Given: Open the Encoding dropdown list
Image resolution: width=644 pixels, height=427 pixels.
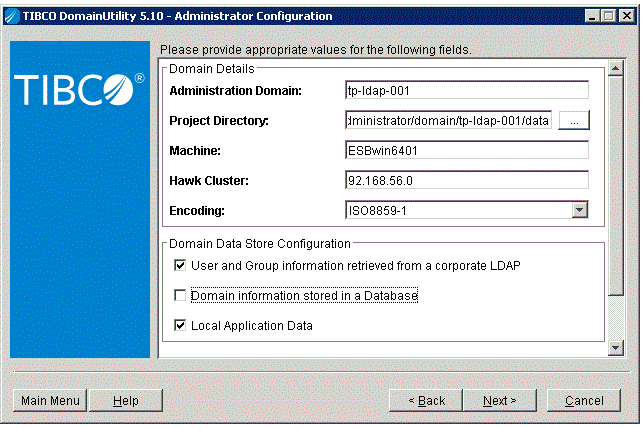Looking at the screenshot, I should click(x=580, y=210).
